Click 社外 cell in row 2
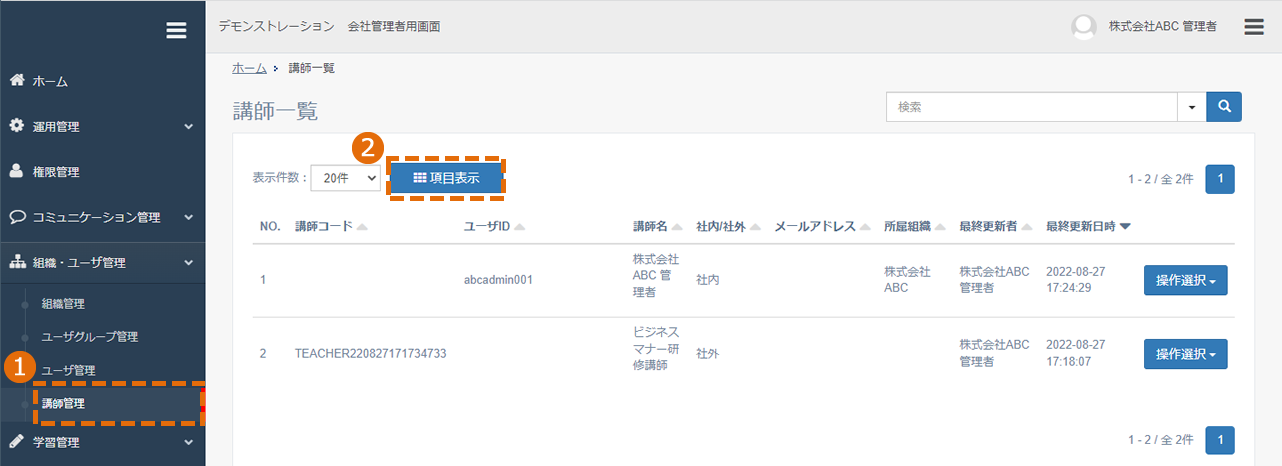 pyautogui.click(x=707, y=353)
